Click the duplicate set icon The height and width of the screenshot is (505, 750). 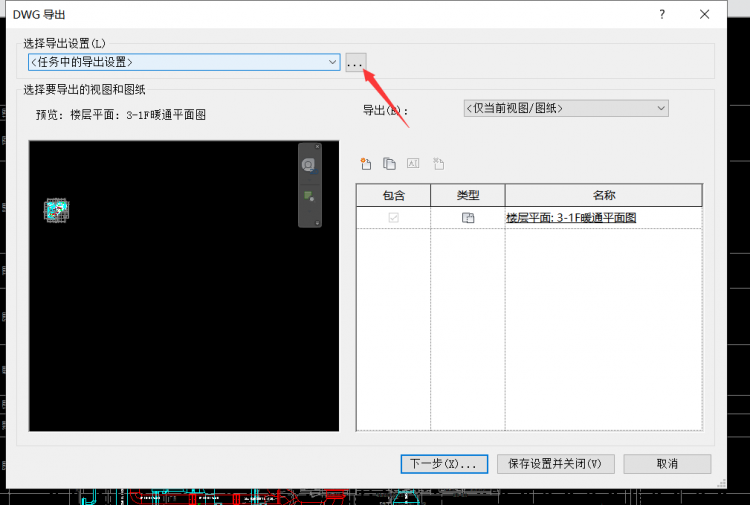[x=389, y=164]
